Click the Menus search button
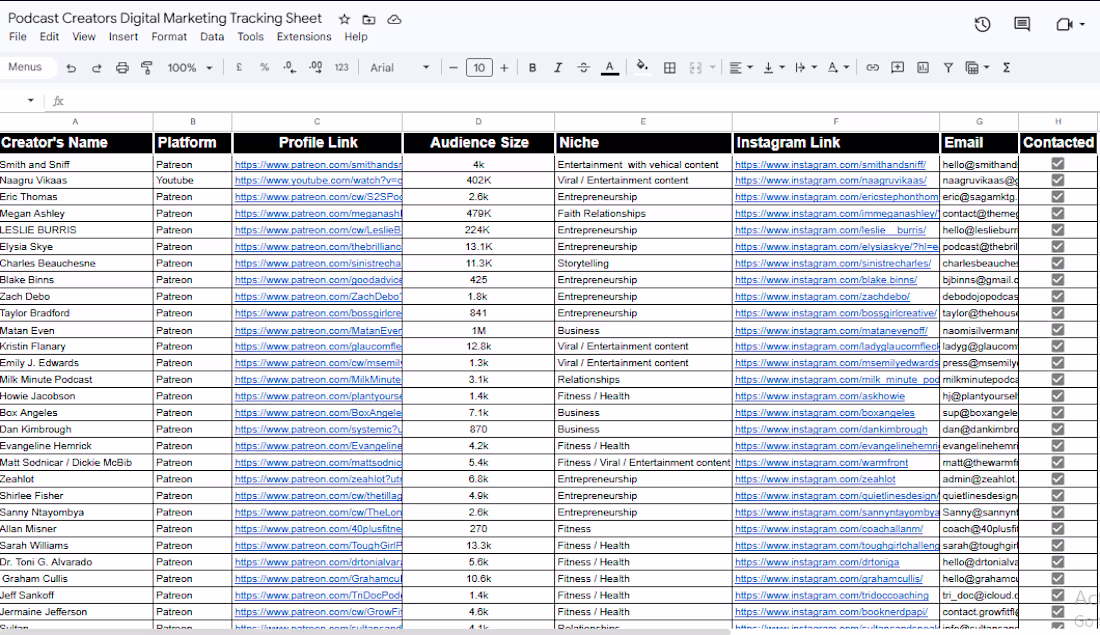The width and height of the screenshot is (1100, 635). 25,67
